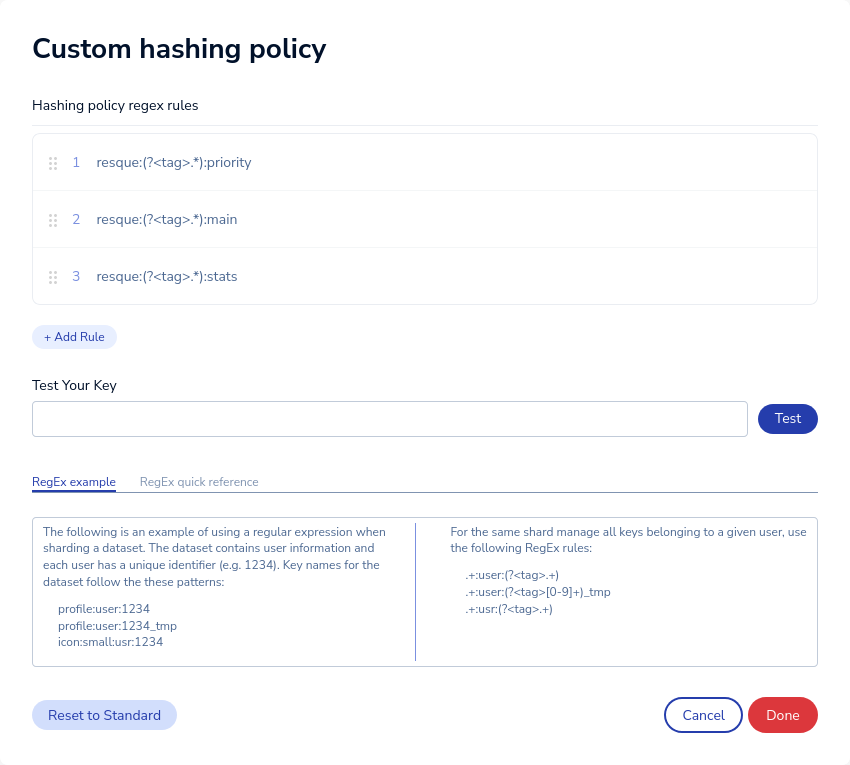The image size is (850, 765).
Task: Click rule number 2 label
Action: [76, 220]
